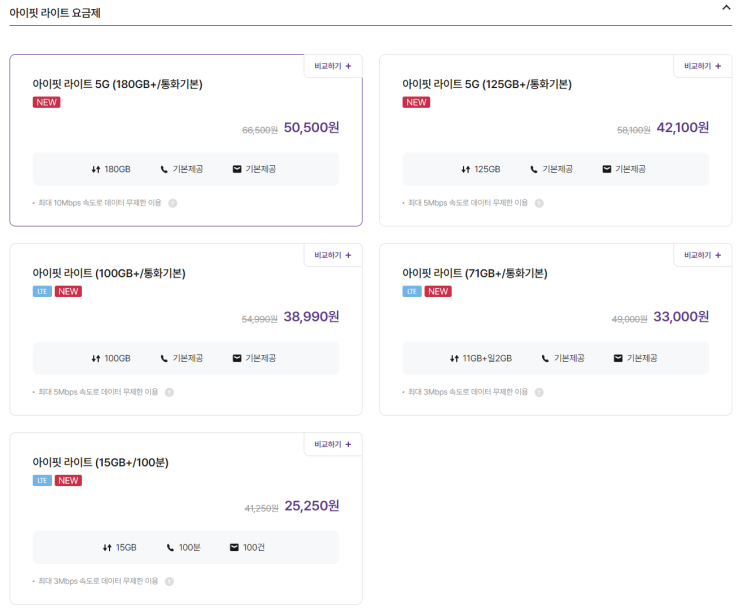Select the 42,100원 price on 125GB plan
Viewport: 743px width, 612px height.
682,128
